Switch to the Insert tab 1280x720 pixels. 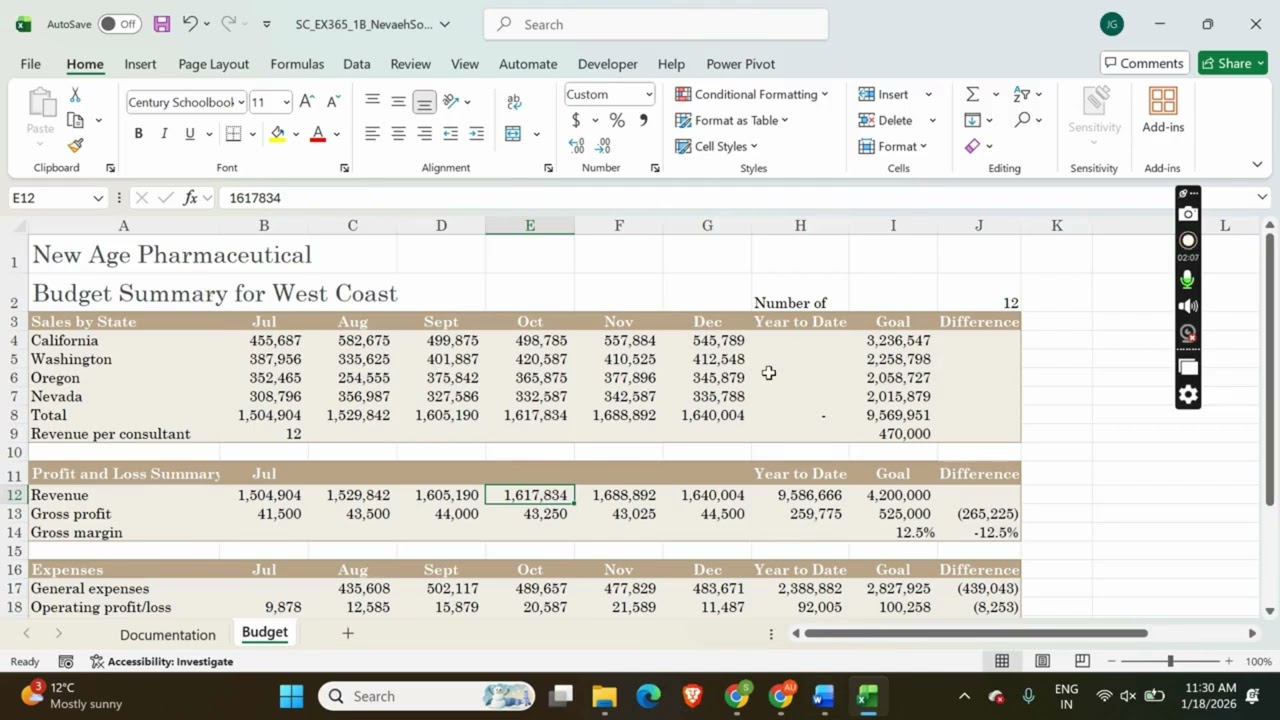pyautogui.click(x=140, y=63)
